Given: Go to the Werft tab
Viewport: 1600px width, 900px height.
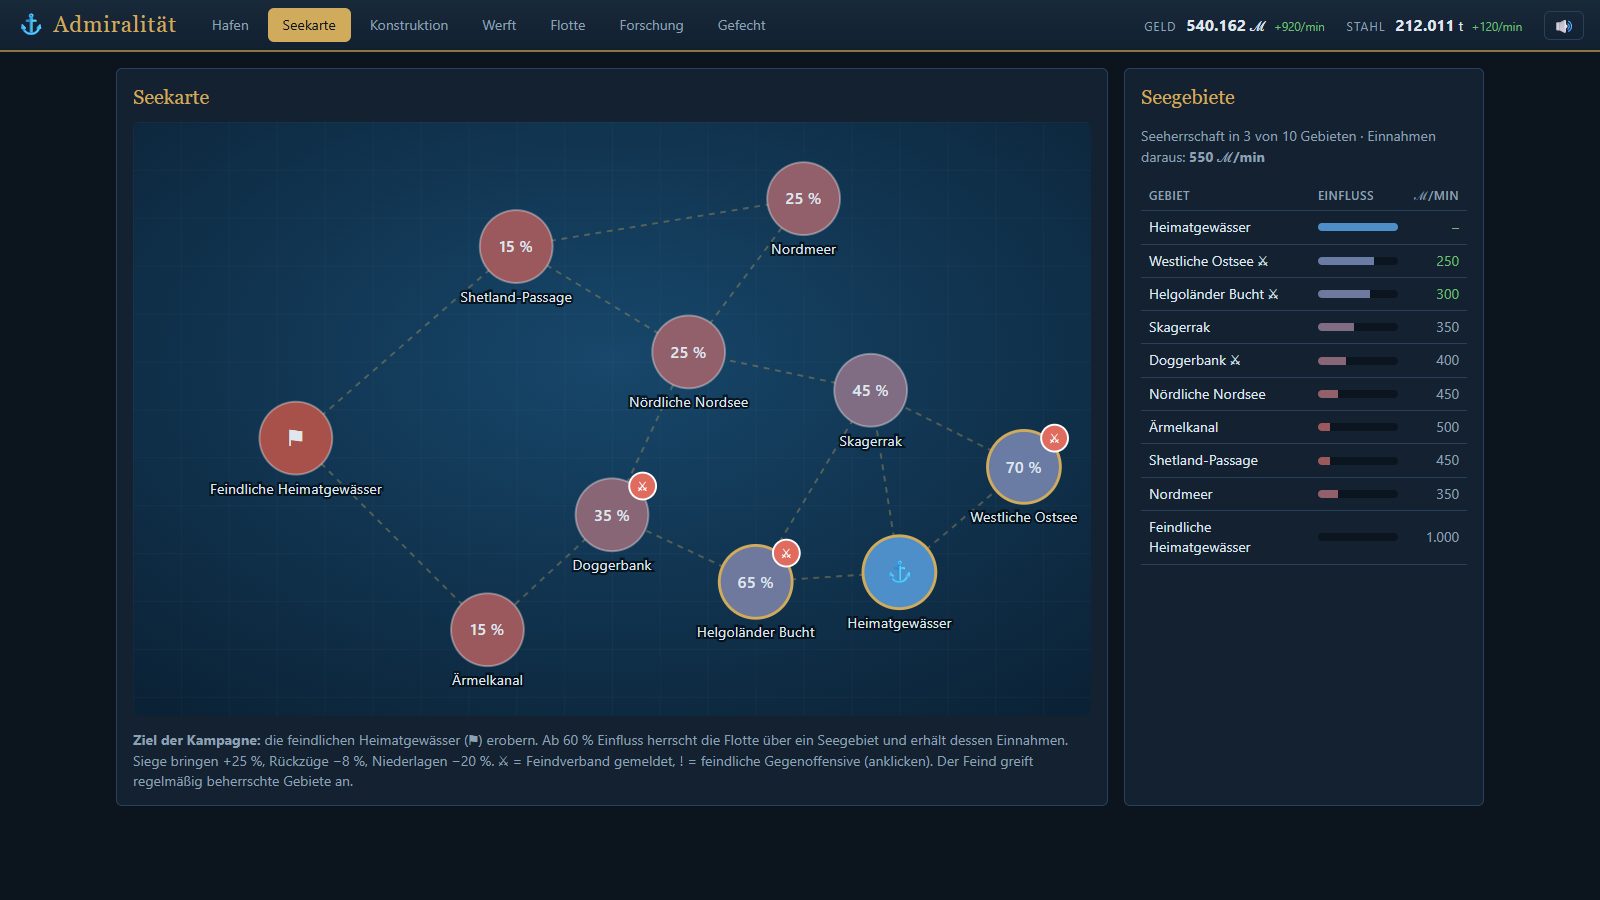Looking at the screenshot, I should [x=499, y=25].
